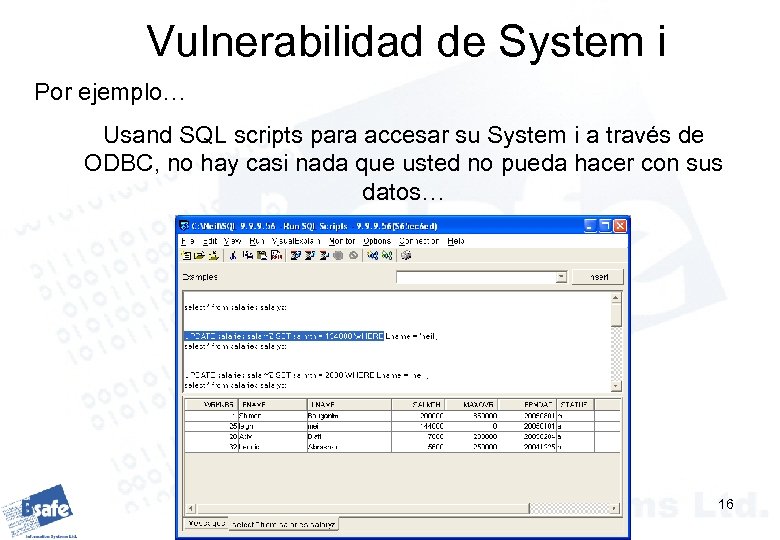Open the File menu
This screenshot has height=540, width=780.
click(x=187, y=241)
